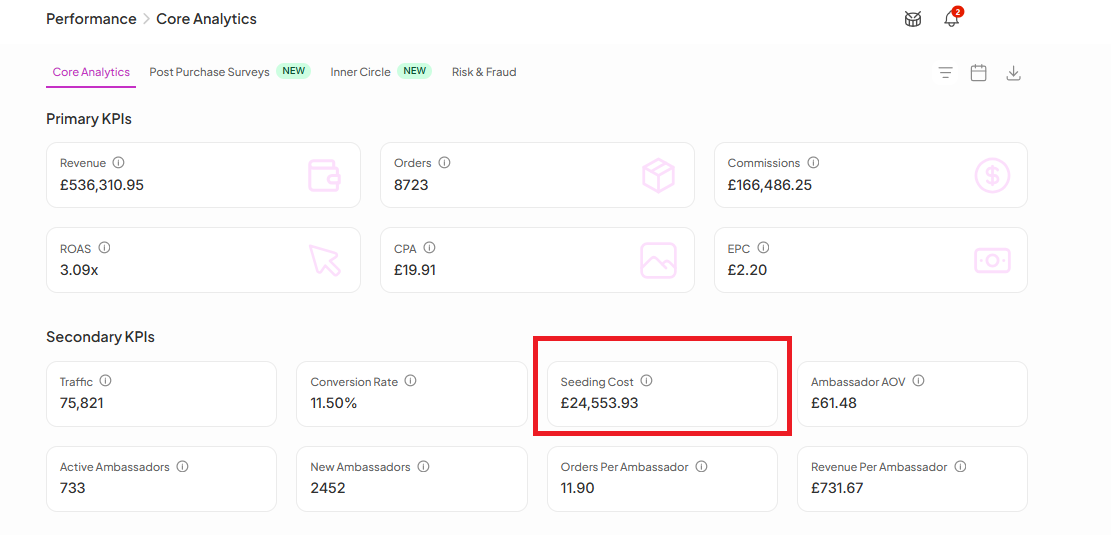The height and width of the screenshot is (535, 1111).
Task: Show info for Orders Per Ambassador
Action: pyautogui.click(x=701, y=466)
